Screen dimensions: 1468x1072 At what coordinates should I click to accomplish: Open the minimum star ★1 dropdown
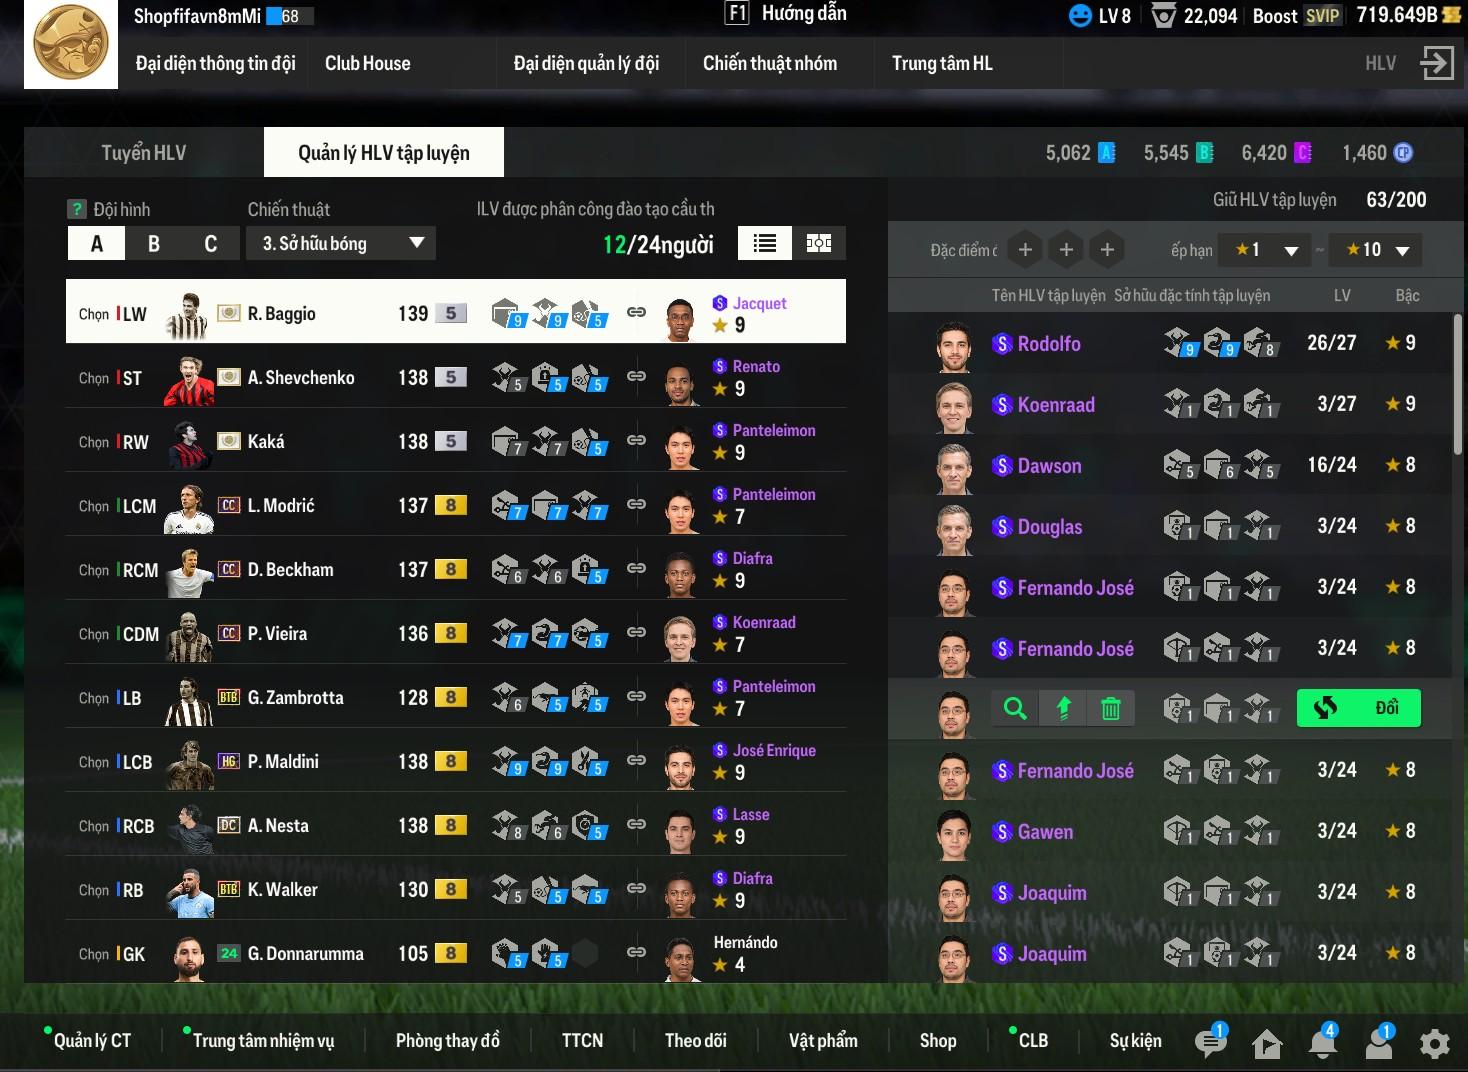pos(1266,250)
